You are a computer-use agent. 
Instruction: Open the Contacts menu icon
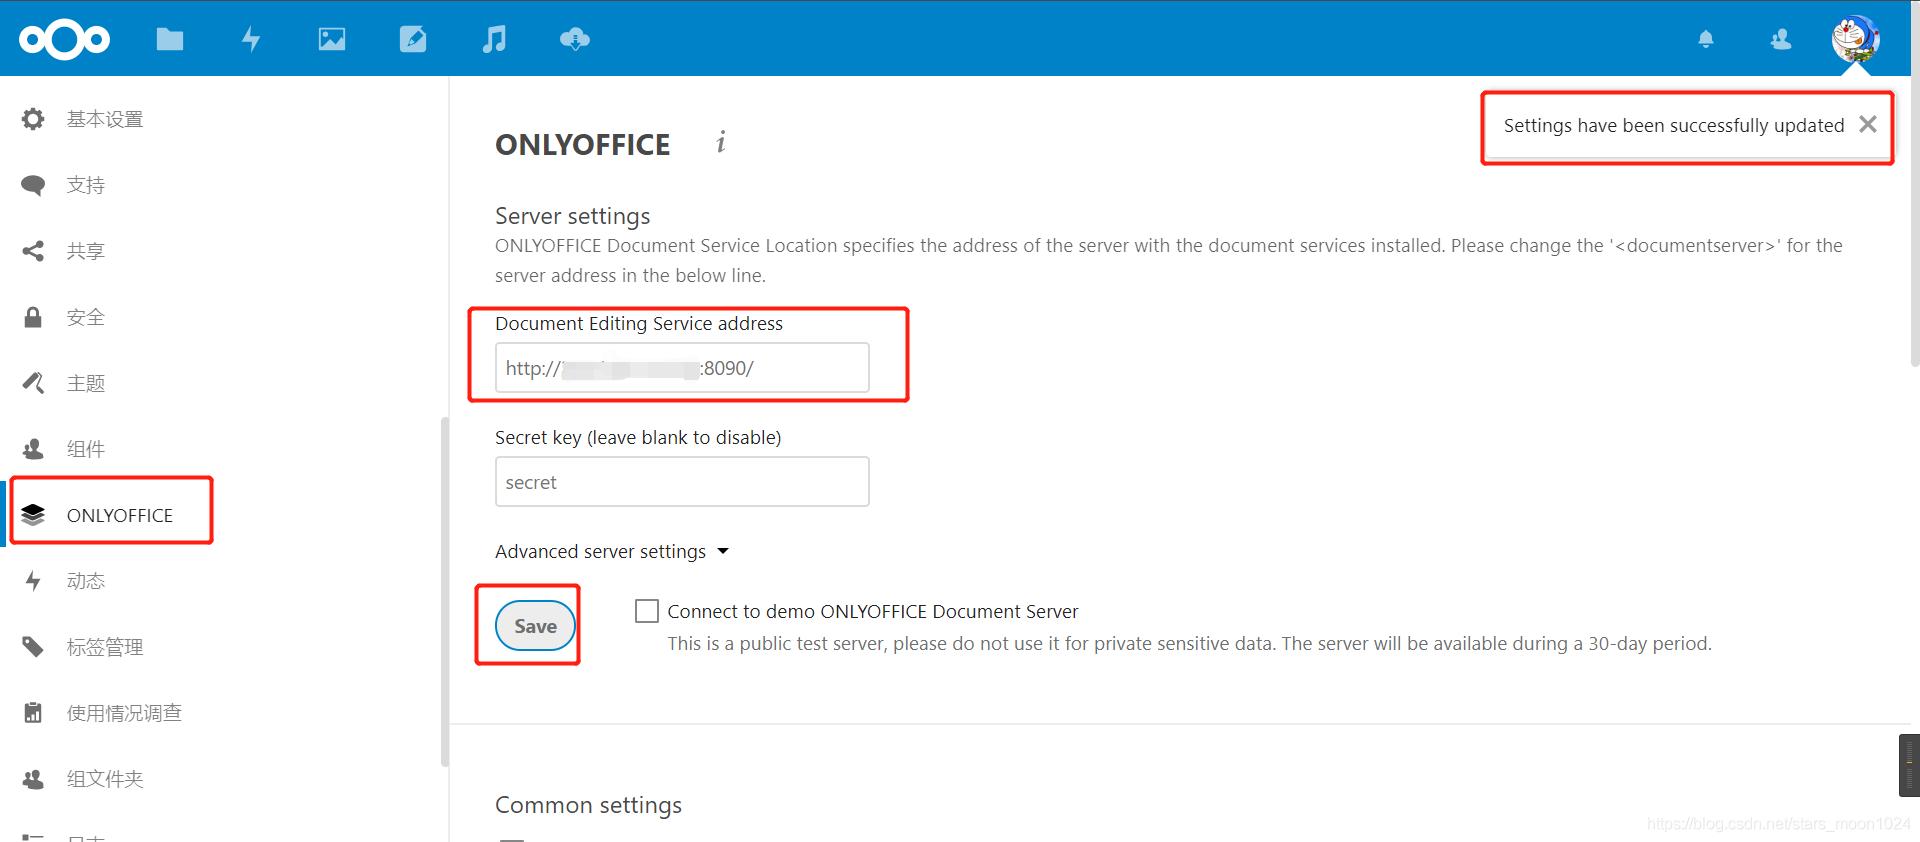click(1781, 39)
